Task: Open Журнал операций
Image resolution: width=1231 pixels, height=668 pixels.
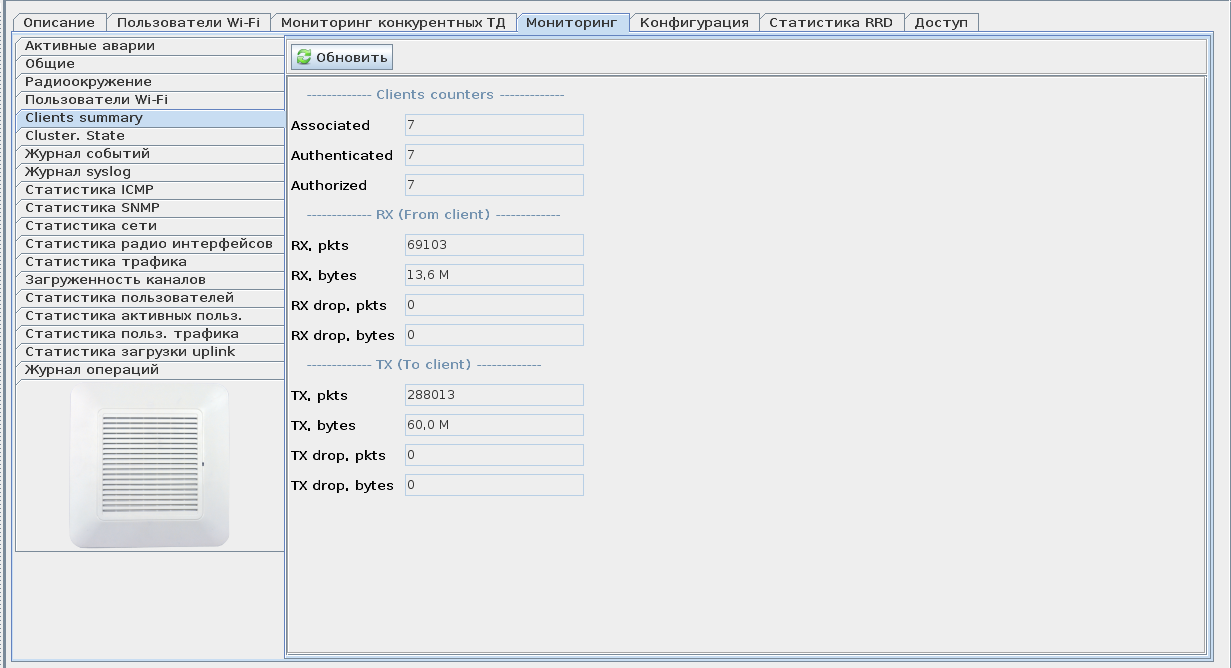Action: pos(150,370)
